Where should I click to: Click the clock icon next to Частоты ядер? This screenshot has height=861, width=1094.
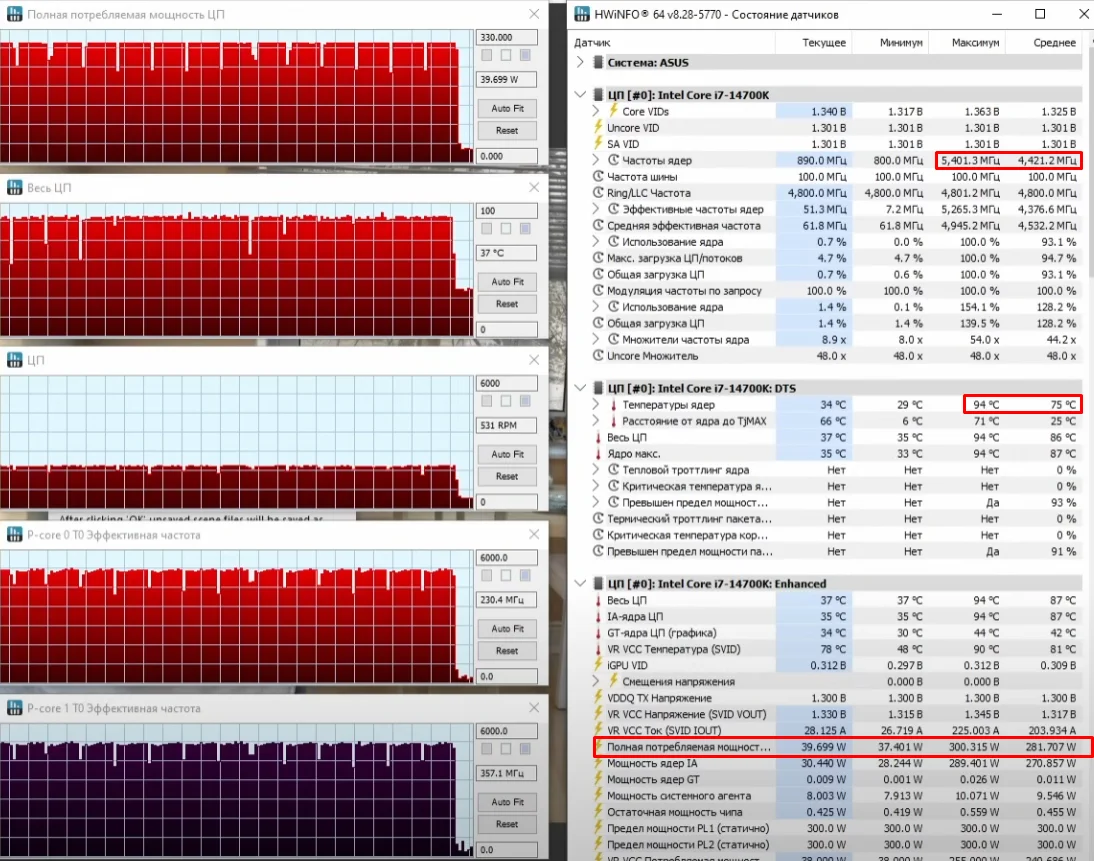click(x=613, y=160)
